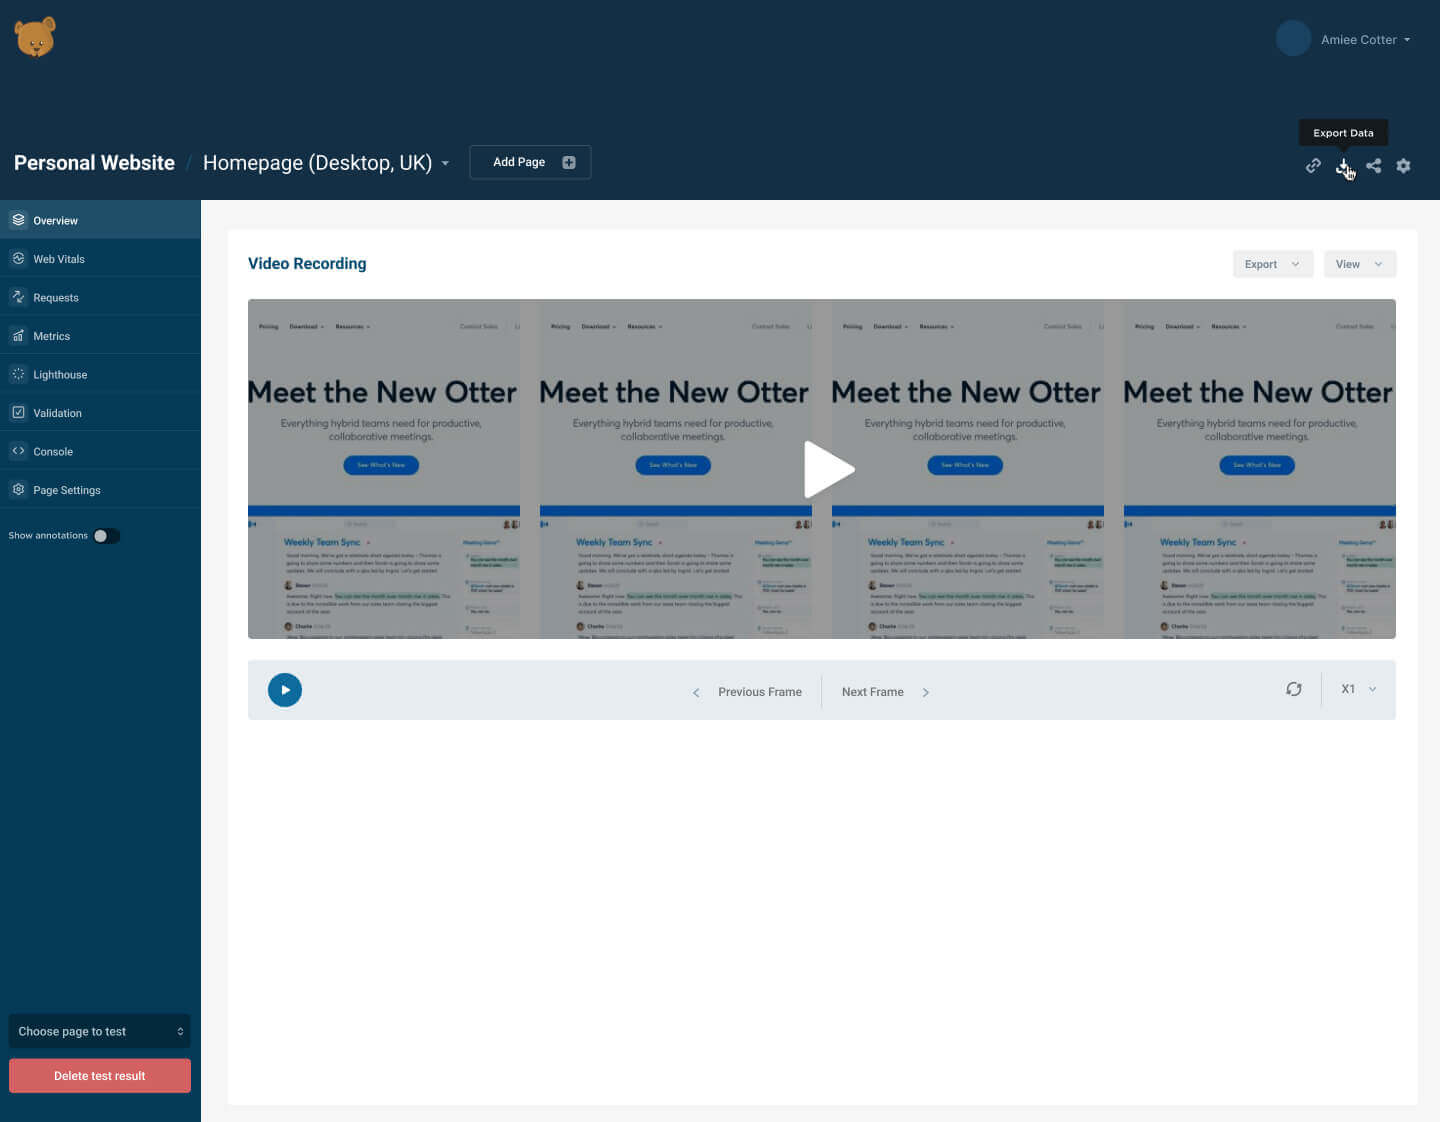Click the first video frame thumbnail

pyautogui.click(x=384, y=469)
